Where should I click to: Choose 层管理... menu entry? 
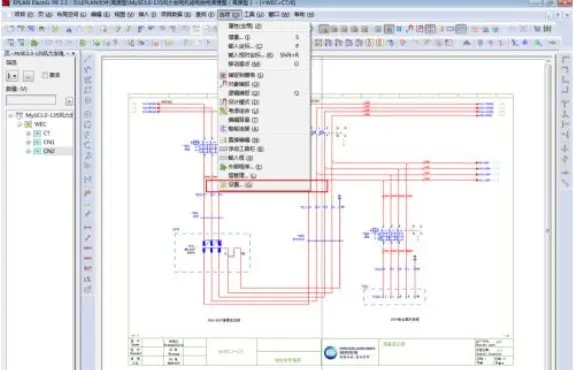click(x=265, y=175)
